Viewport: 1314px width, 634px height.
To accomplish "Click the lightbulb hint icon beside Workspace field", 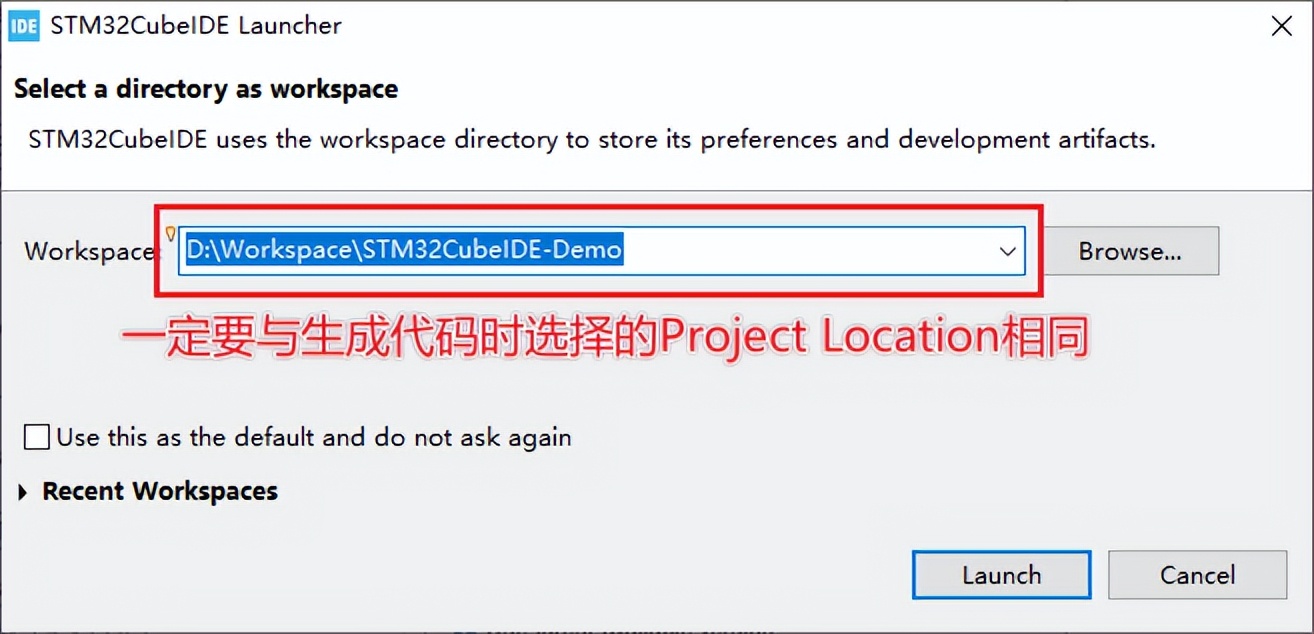I will tap(172, 232).
